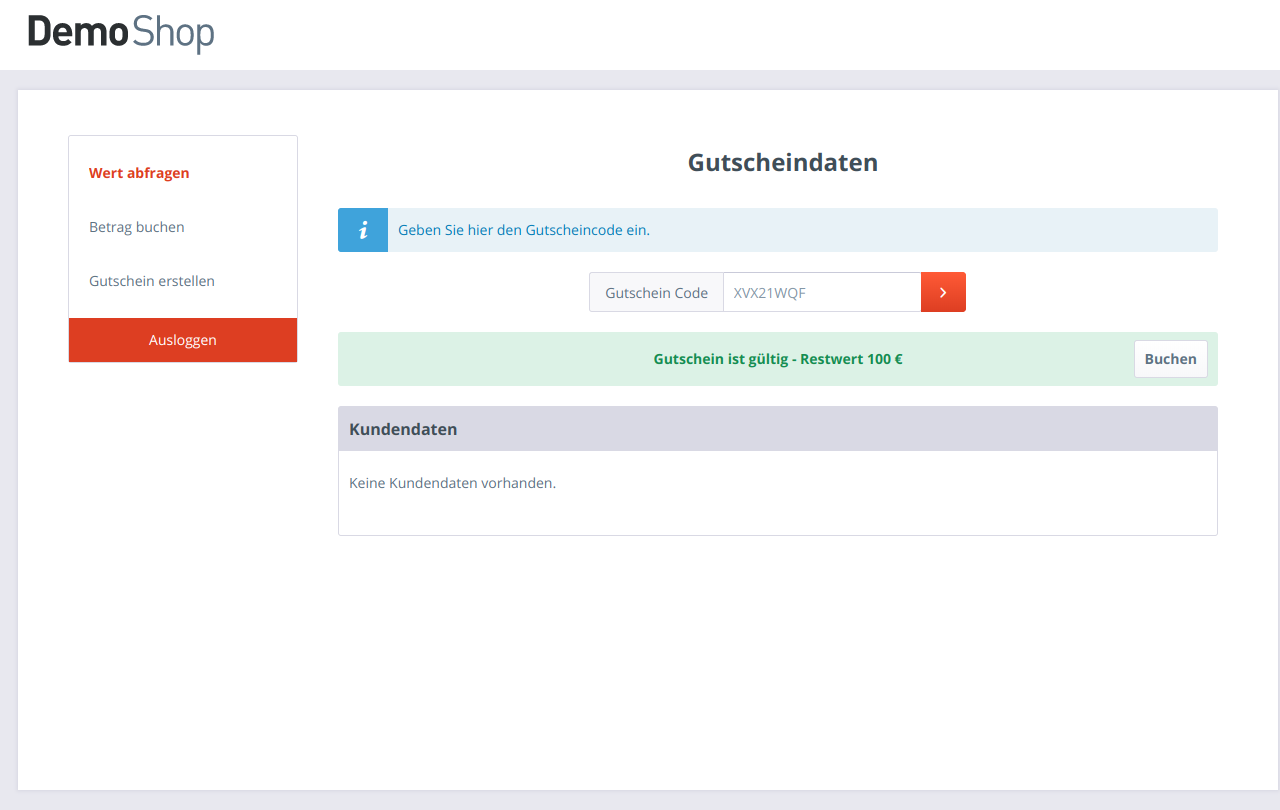Click 'Gutschein ist gültig - Restwert 100 €' message
This screenshot has height=810, width=1280.
[778, 359]
